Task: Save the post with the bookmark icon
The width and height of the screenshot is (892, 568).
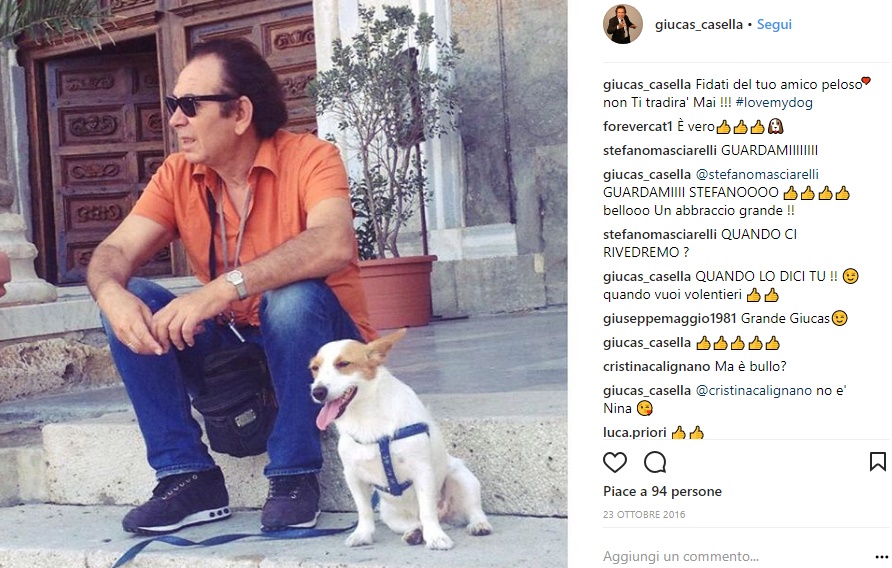Action: (x=878, y=462)
